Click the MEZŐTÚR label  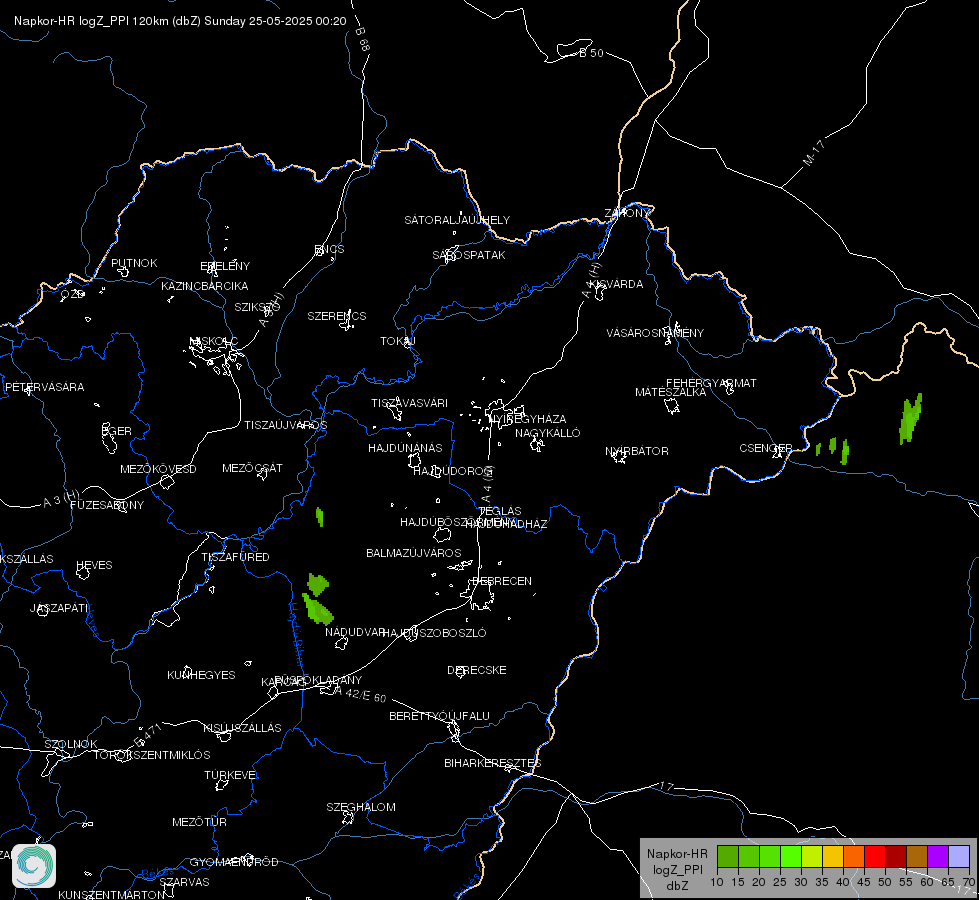(x=199, y=822)
